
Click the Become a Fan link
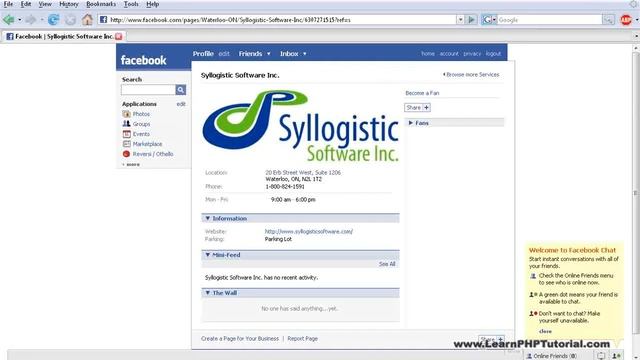422,93
